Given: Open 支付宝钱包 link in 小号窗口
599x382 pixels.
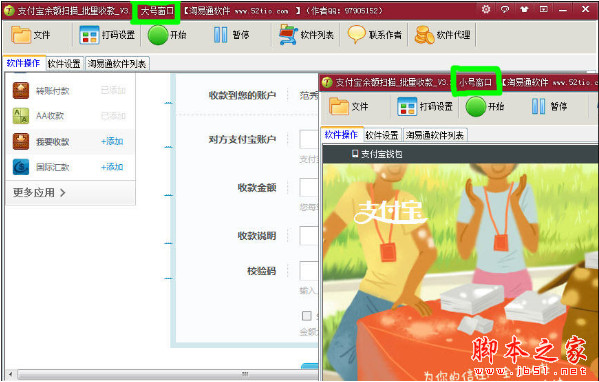Looking at the screenshot, I should coord(377,154).
